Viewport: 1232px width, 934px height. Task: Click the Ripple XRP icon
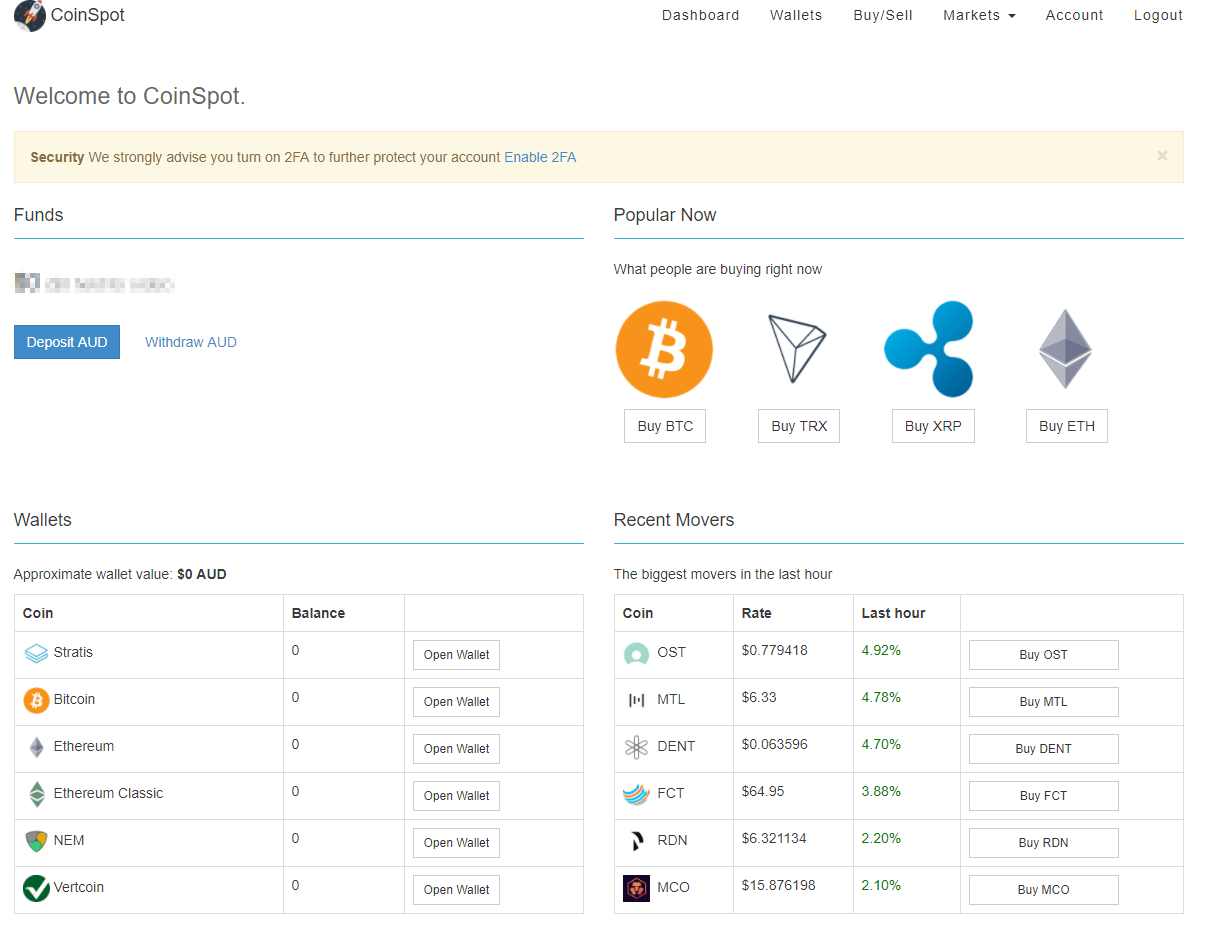[930, 349]
